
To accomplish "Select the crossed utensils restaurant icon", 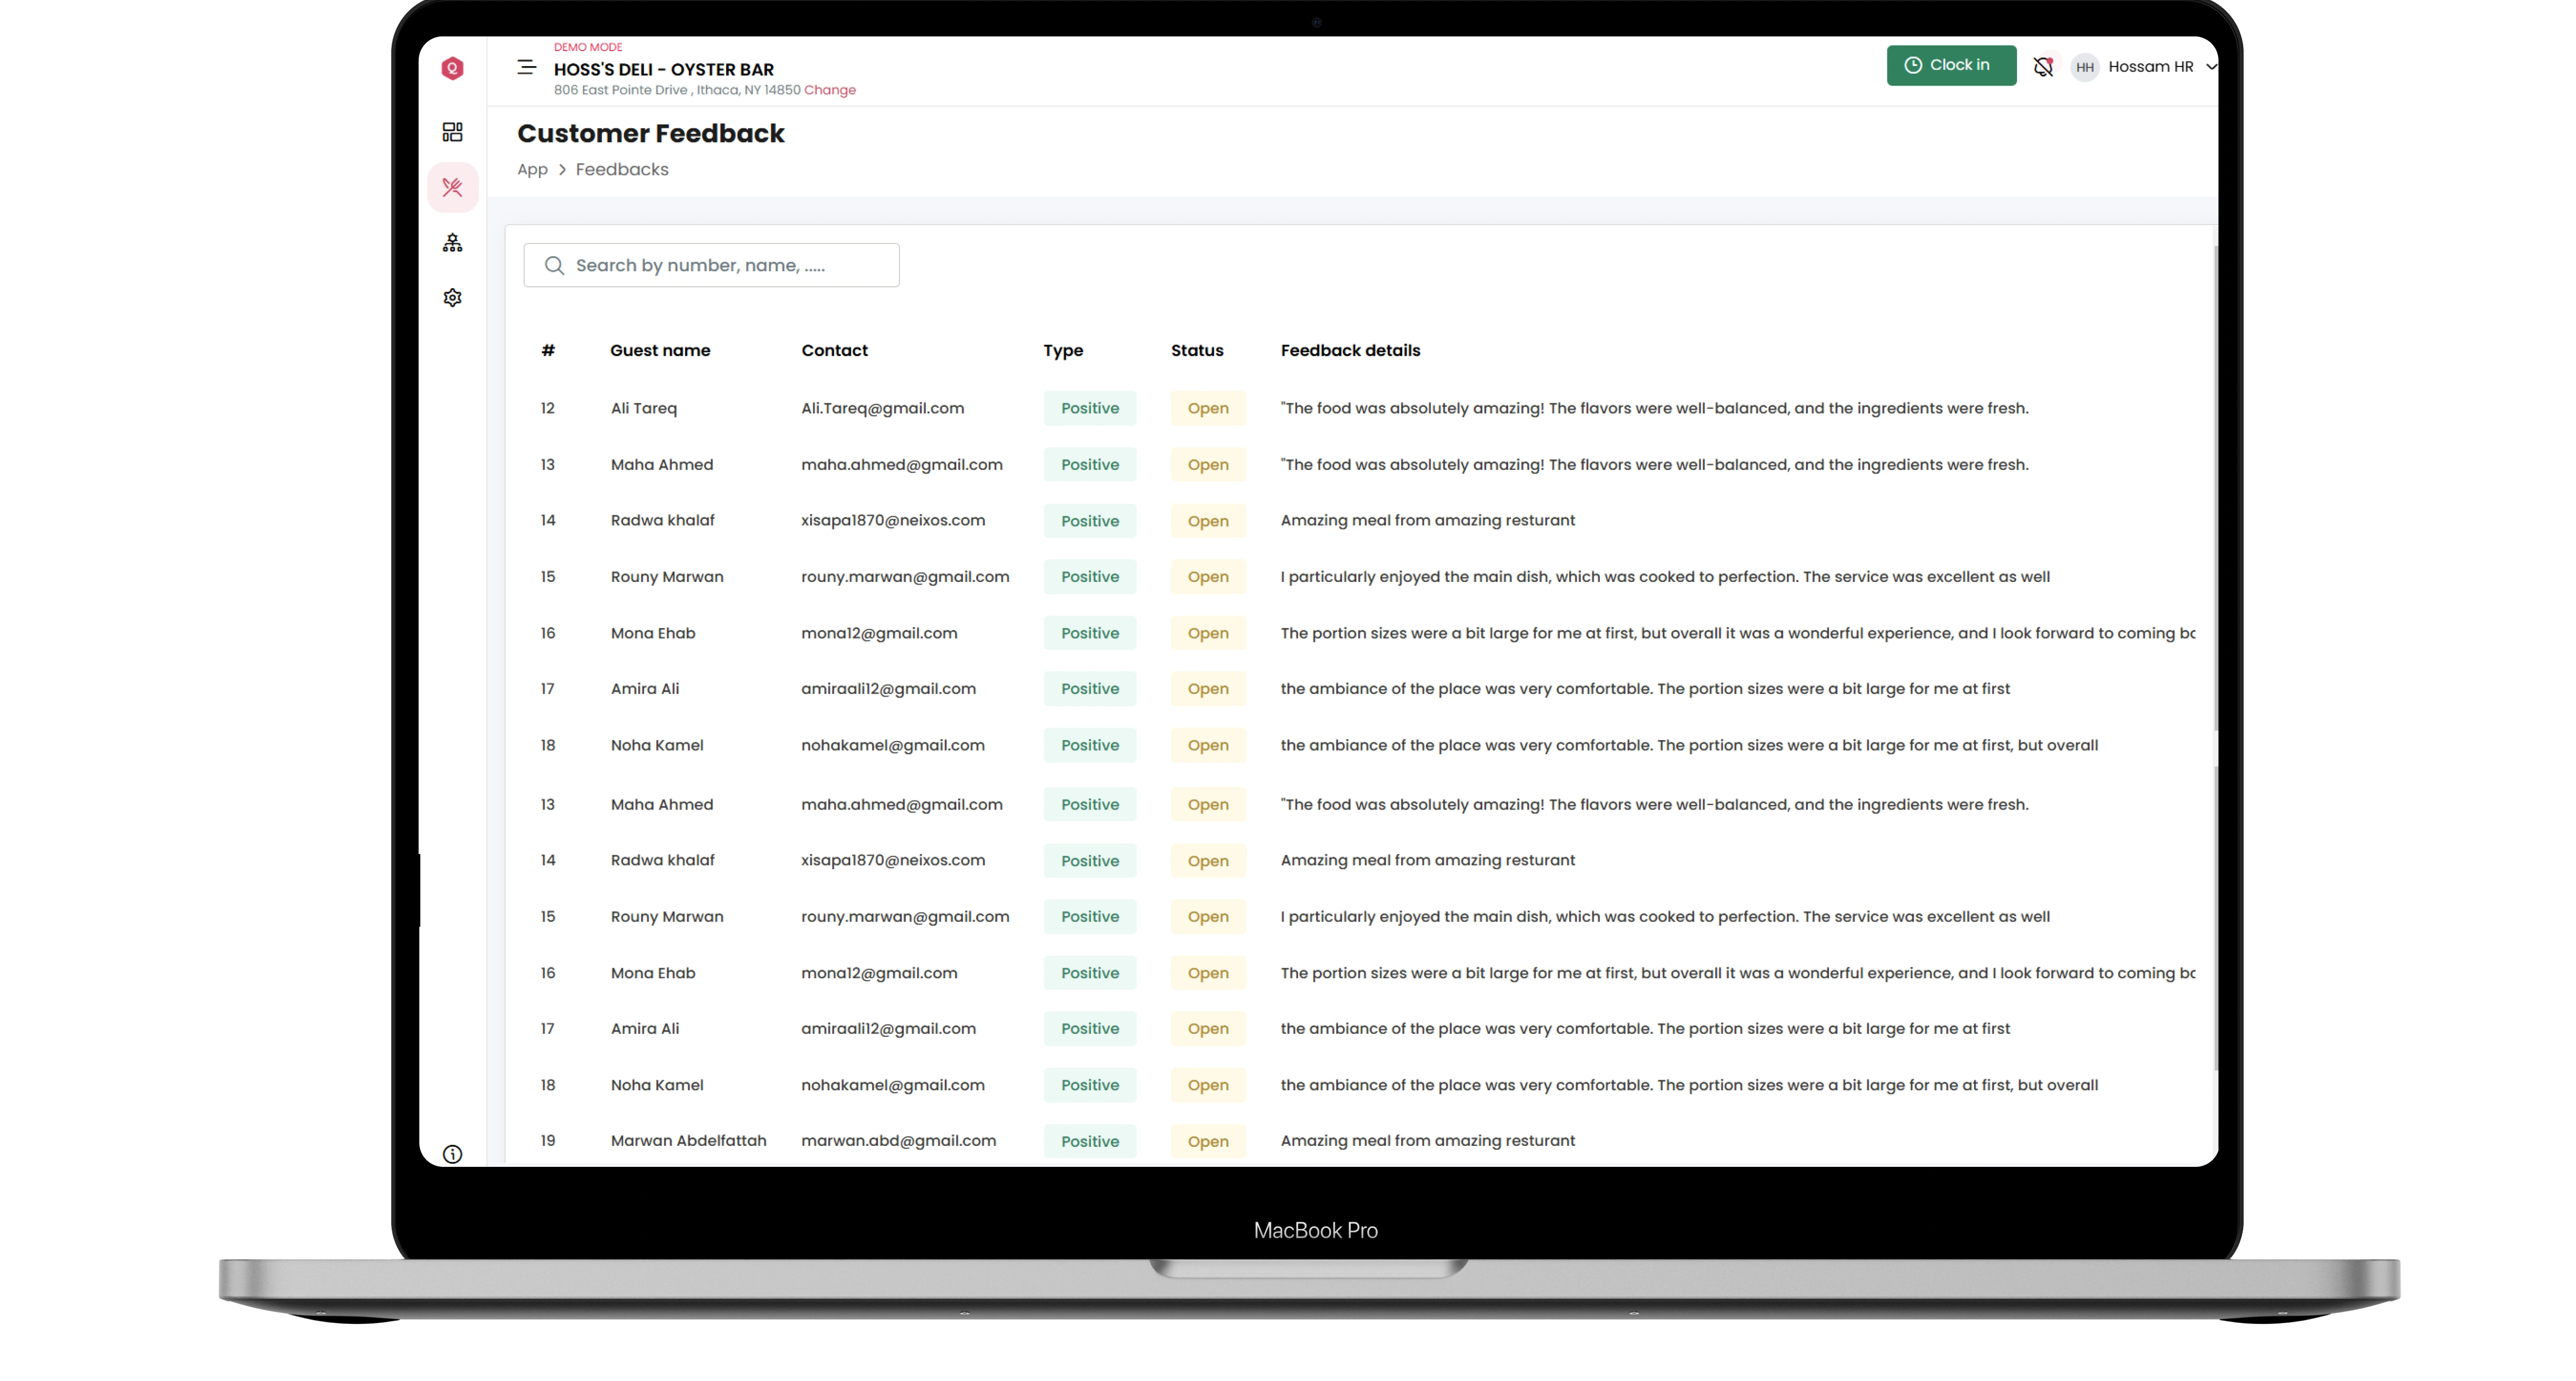I will tap(452, 187).
